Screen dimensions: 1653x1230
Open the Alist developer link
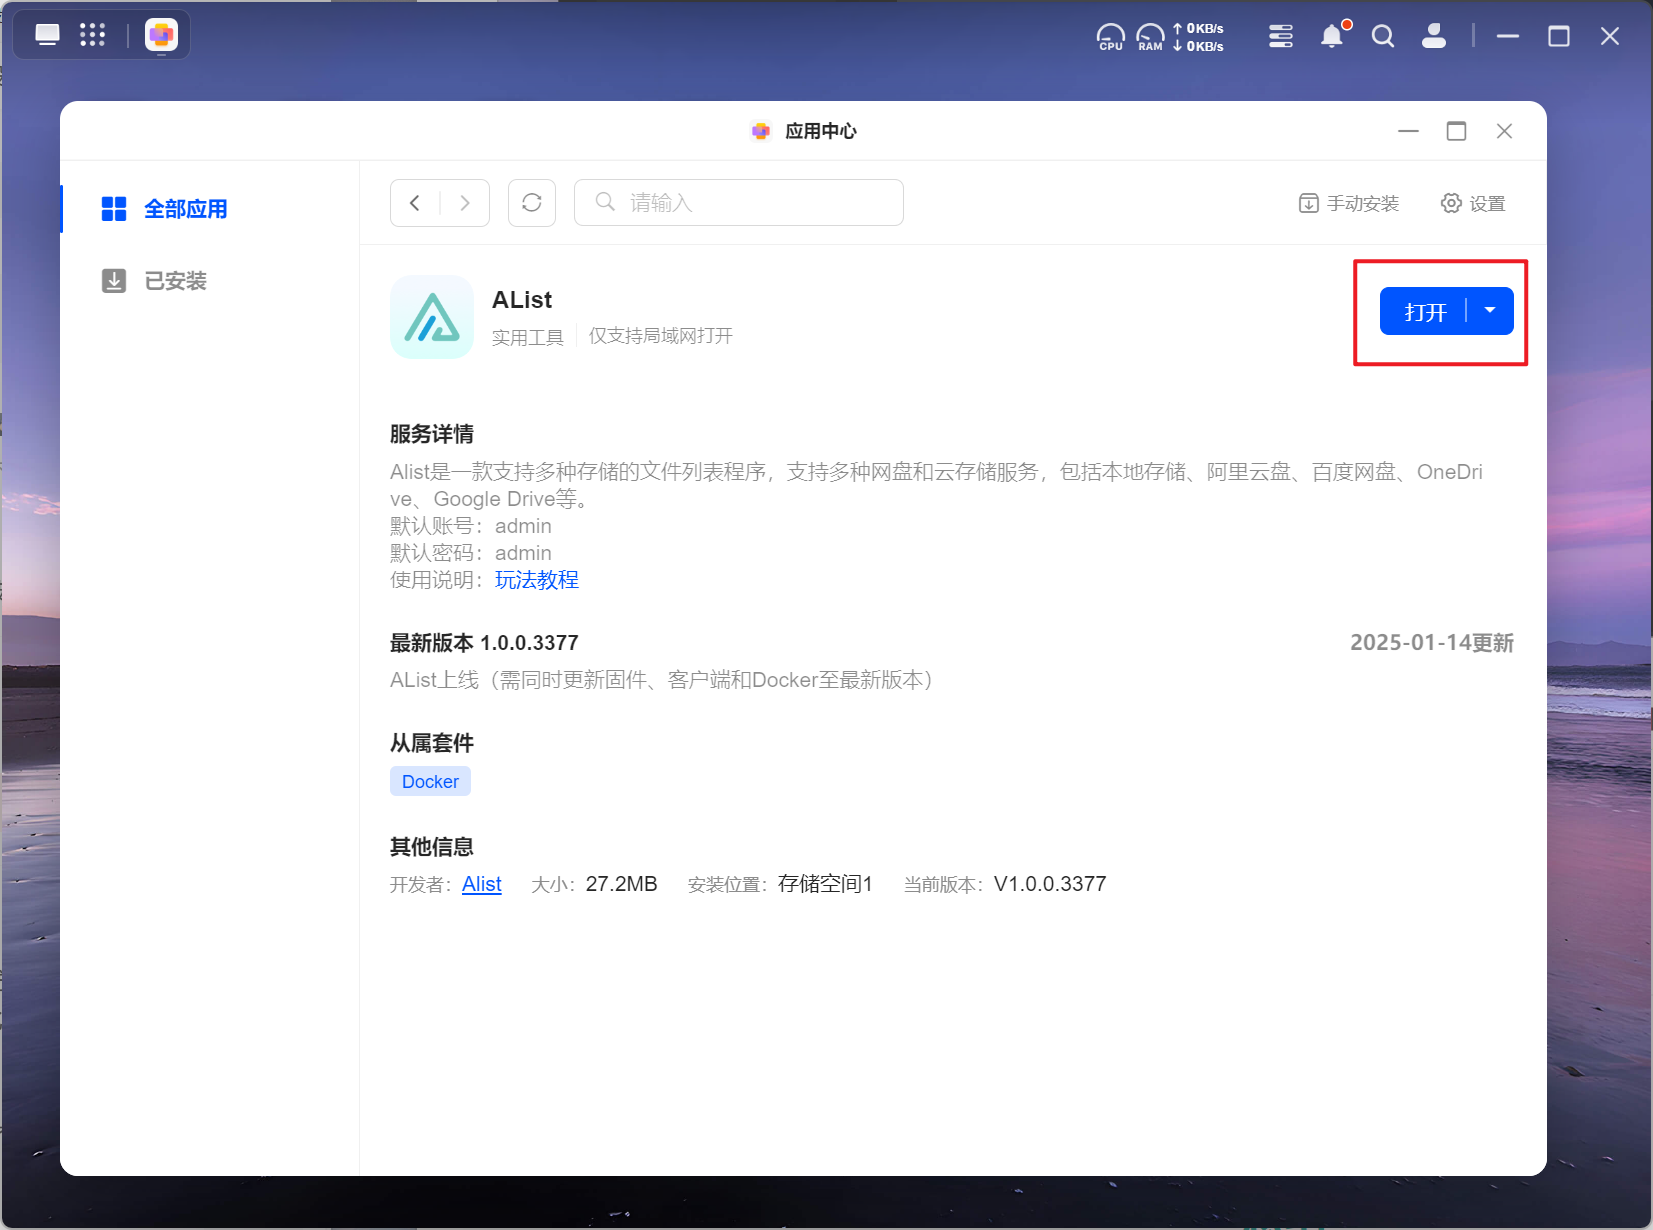coord(482,884)
